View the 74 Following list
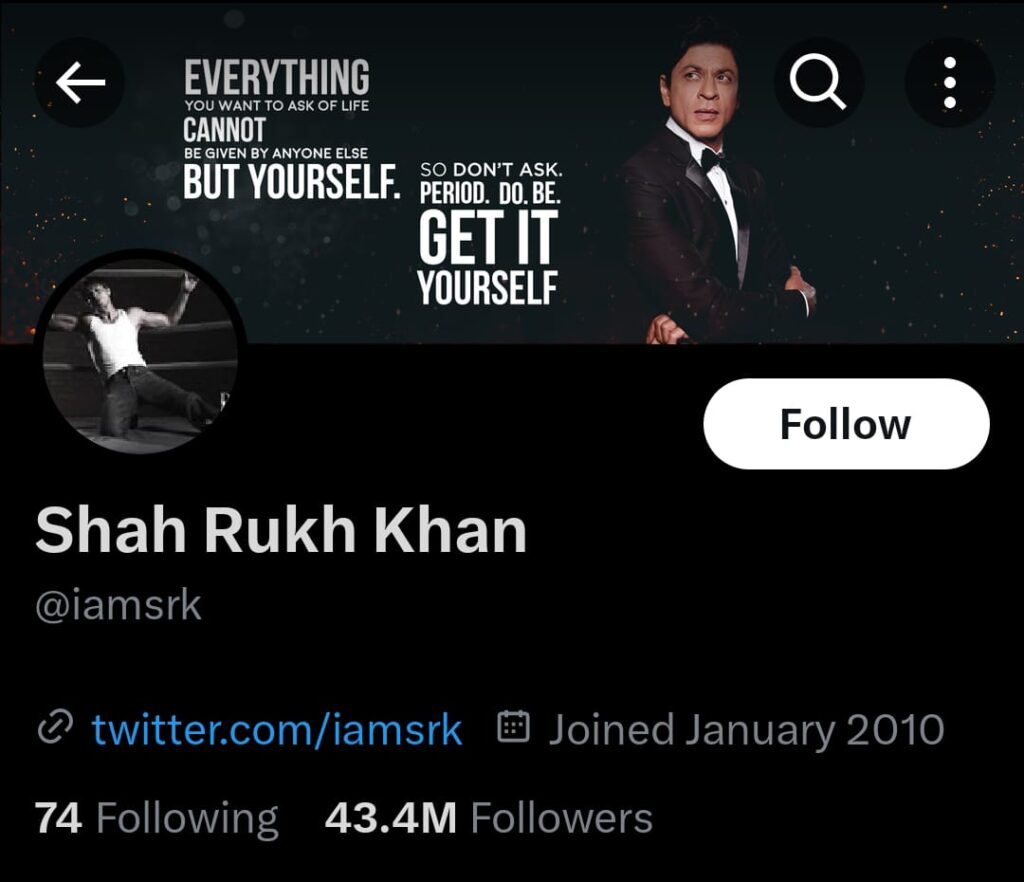 pyautogui.click(x=156, y=819)
